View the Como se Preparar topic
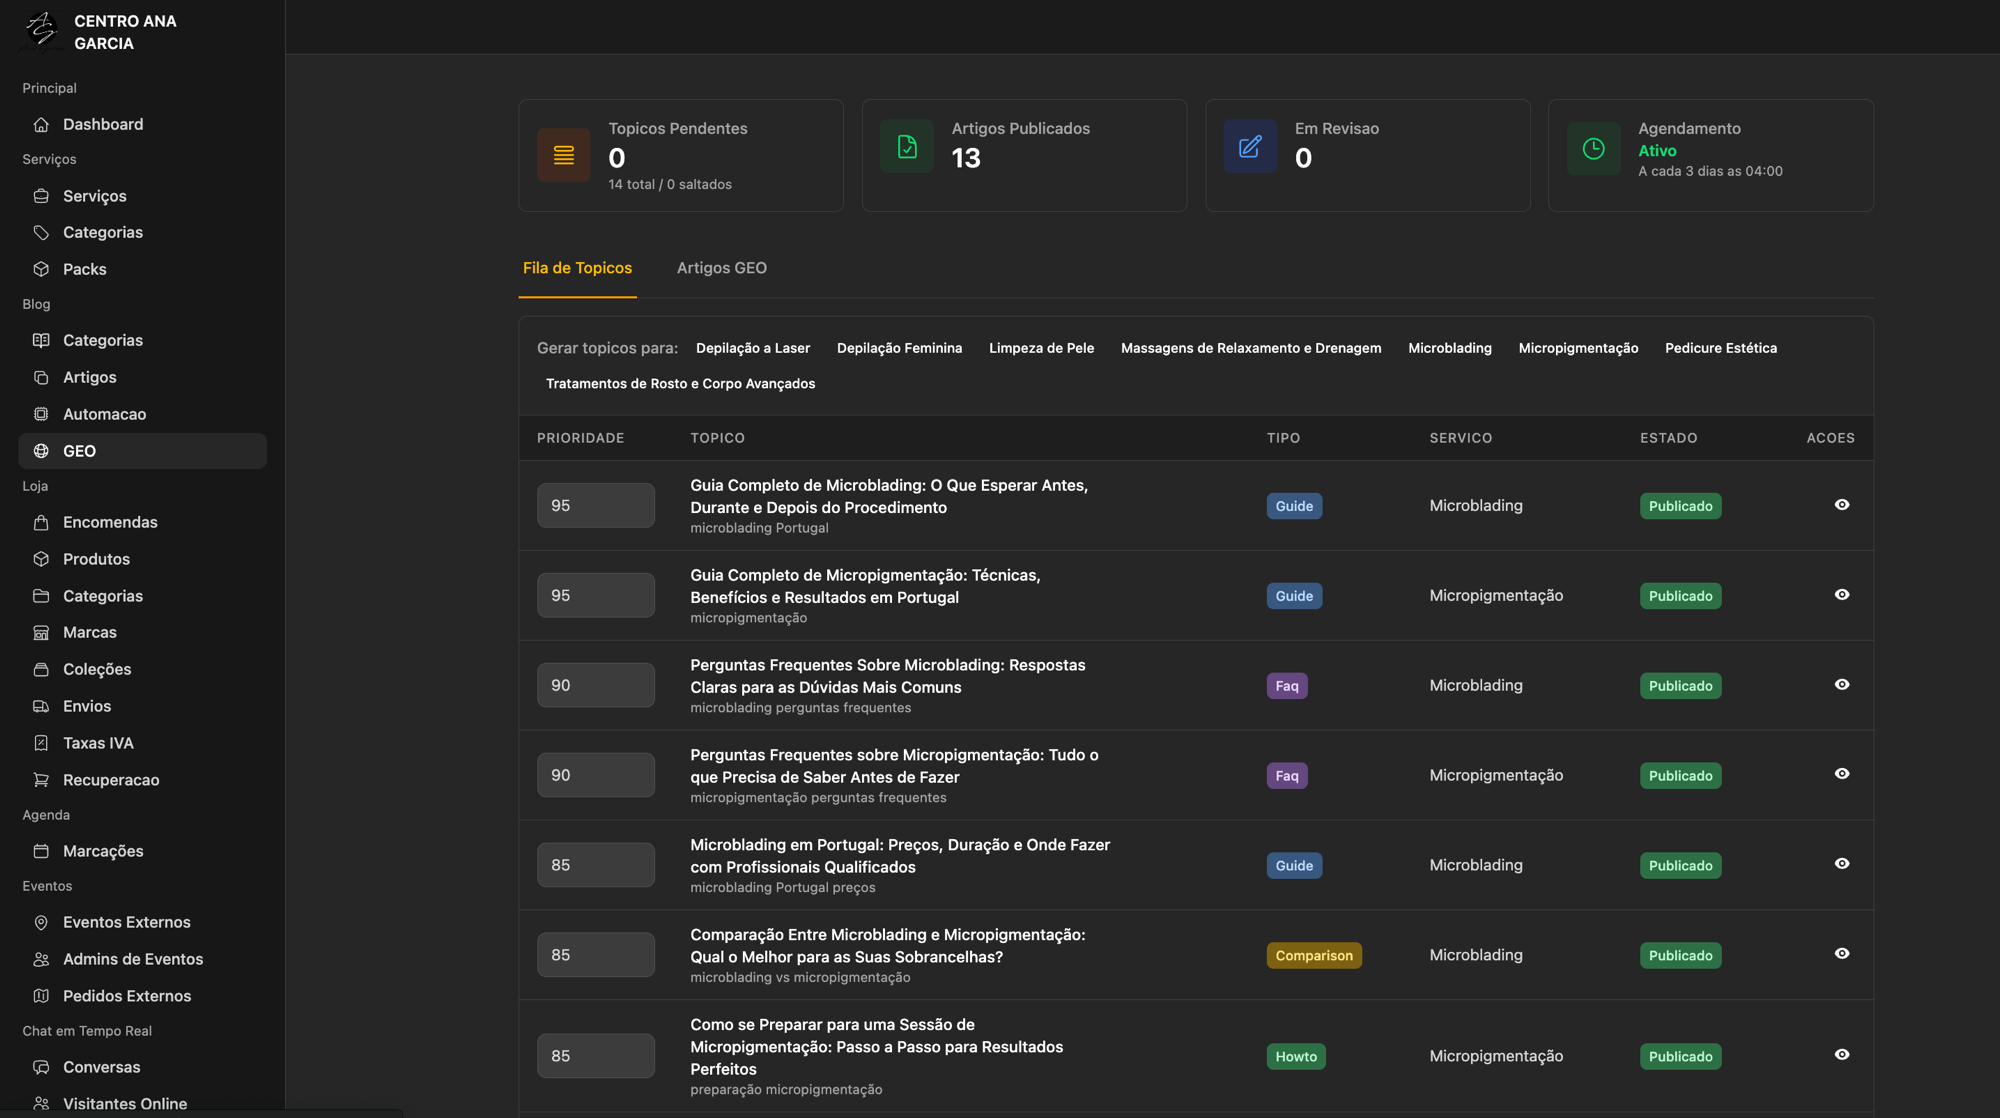The height and width of the screenshot is (1118, 2000). [x=1842, y=1055]
